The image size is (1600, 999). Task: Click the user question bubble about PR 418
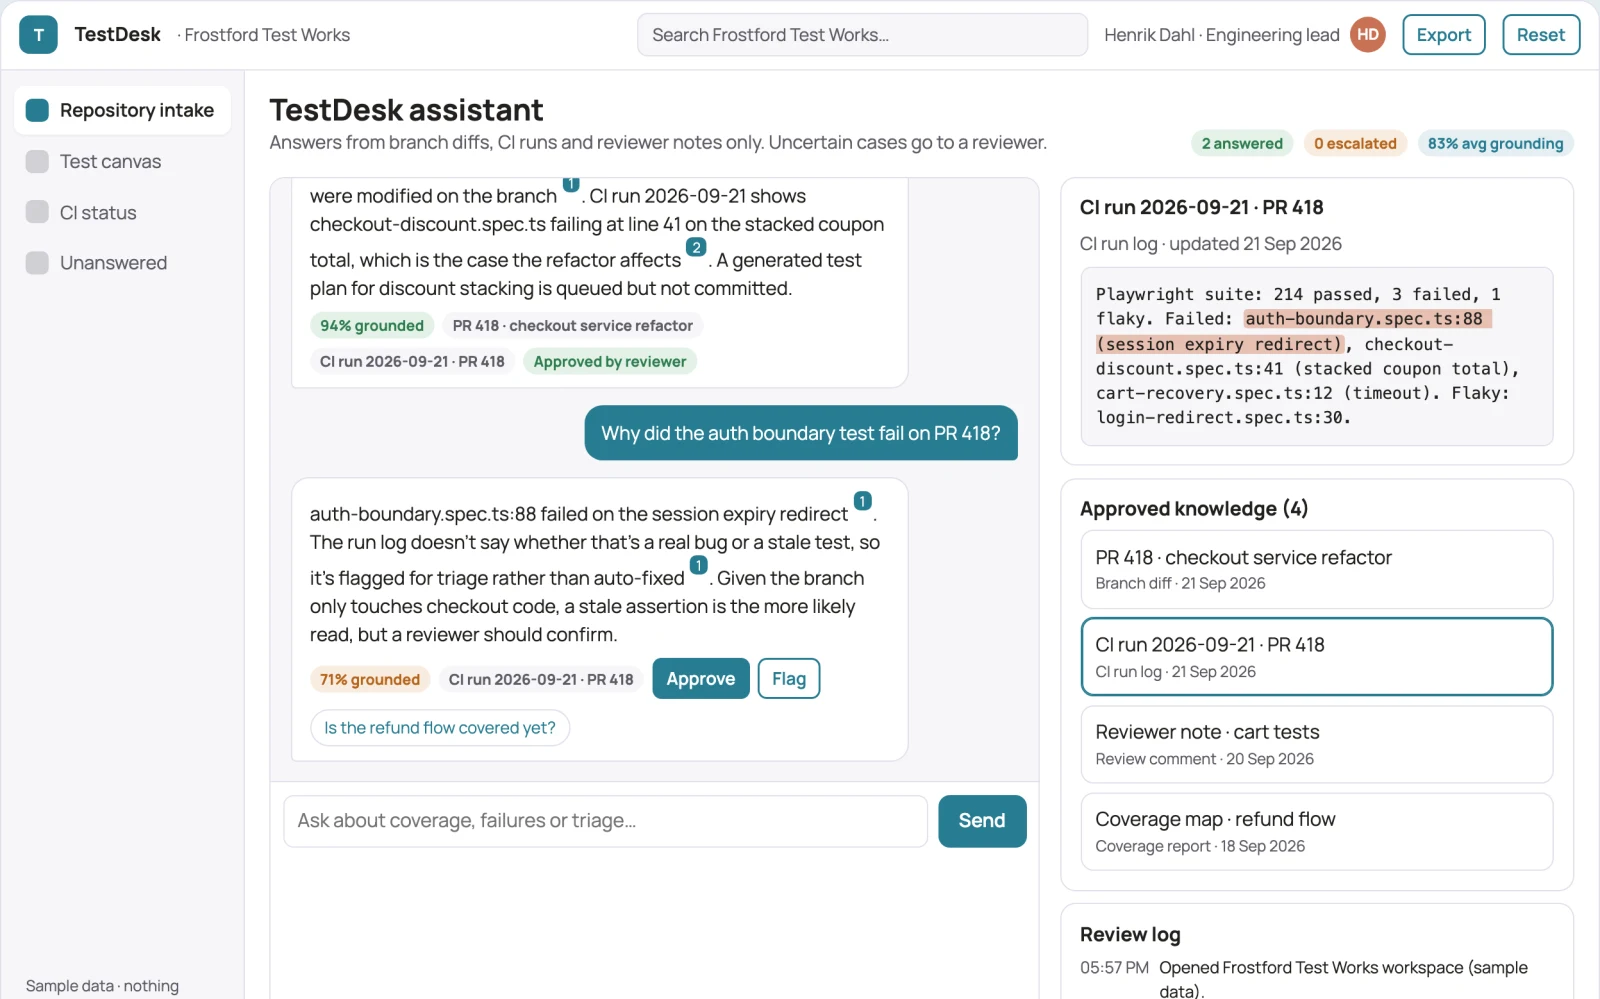(x=801, y=433)
